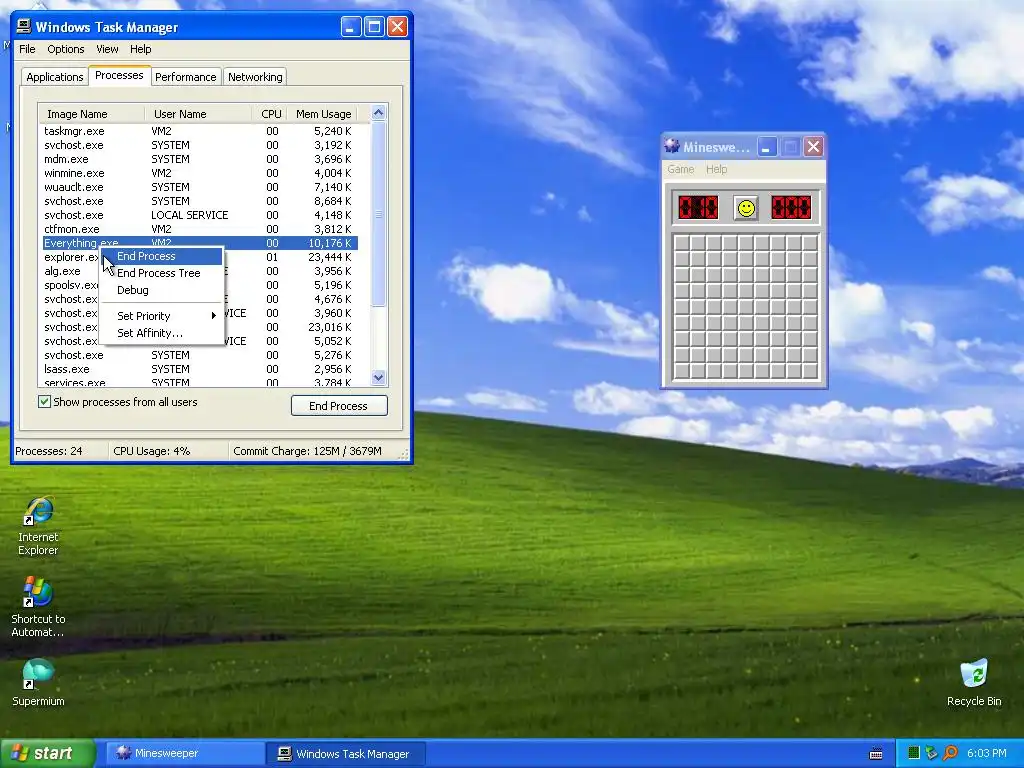Select Debug from the context menu
The image size is (1024, 768).
pos(161,290)
